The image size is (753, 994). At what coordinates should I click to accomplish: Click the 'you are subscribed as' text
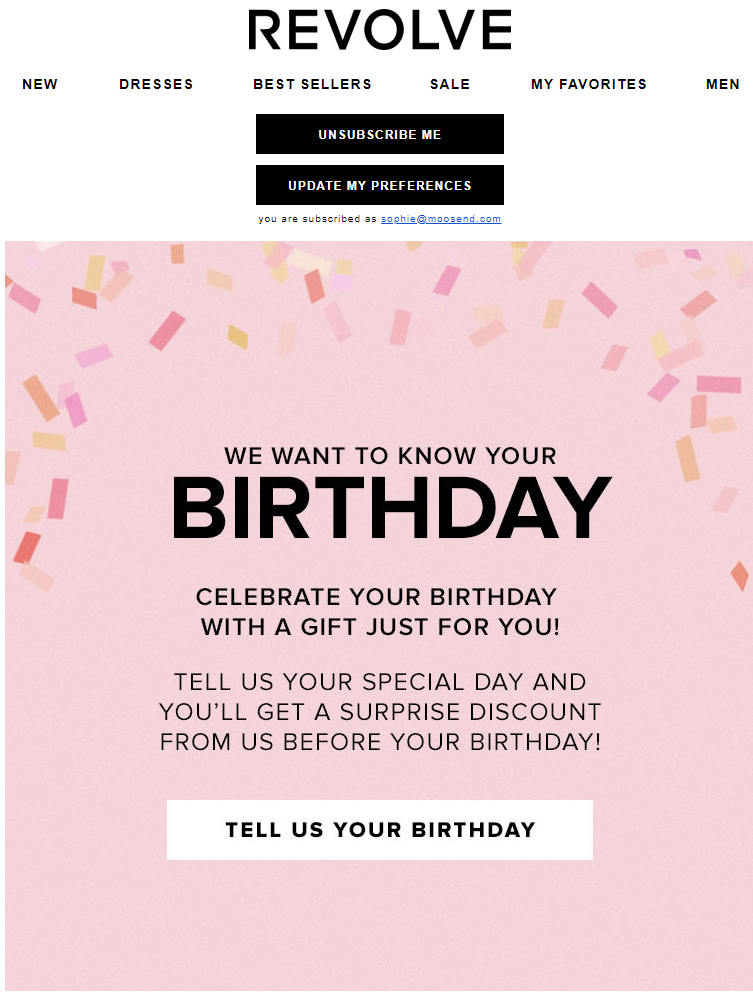tap(318, 219)
